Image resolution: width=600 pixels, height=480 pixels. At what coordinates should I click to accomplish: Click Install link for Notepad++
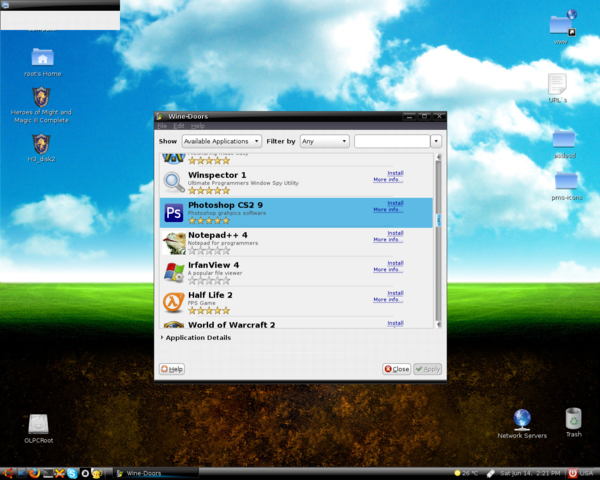[395, 233]
